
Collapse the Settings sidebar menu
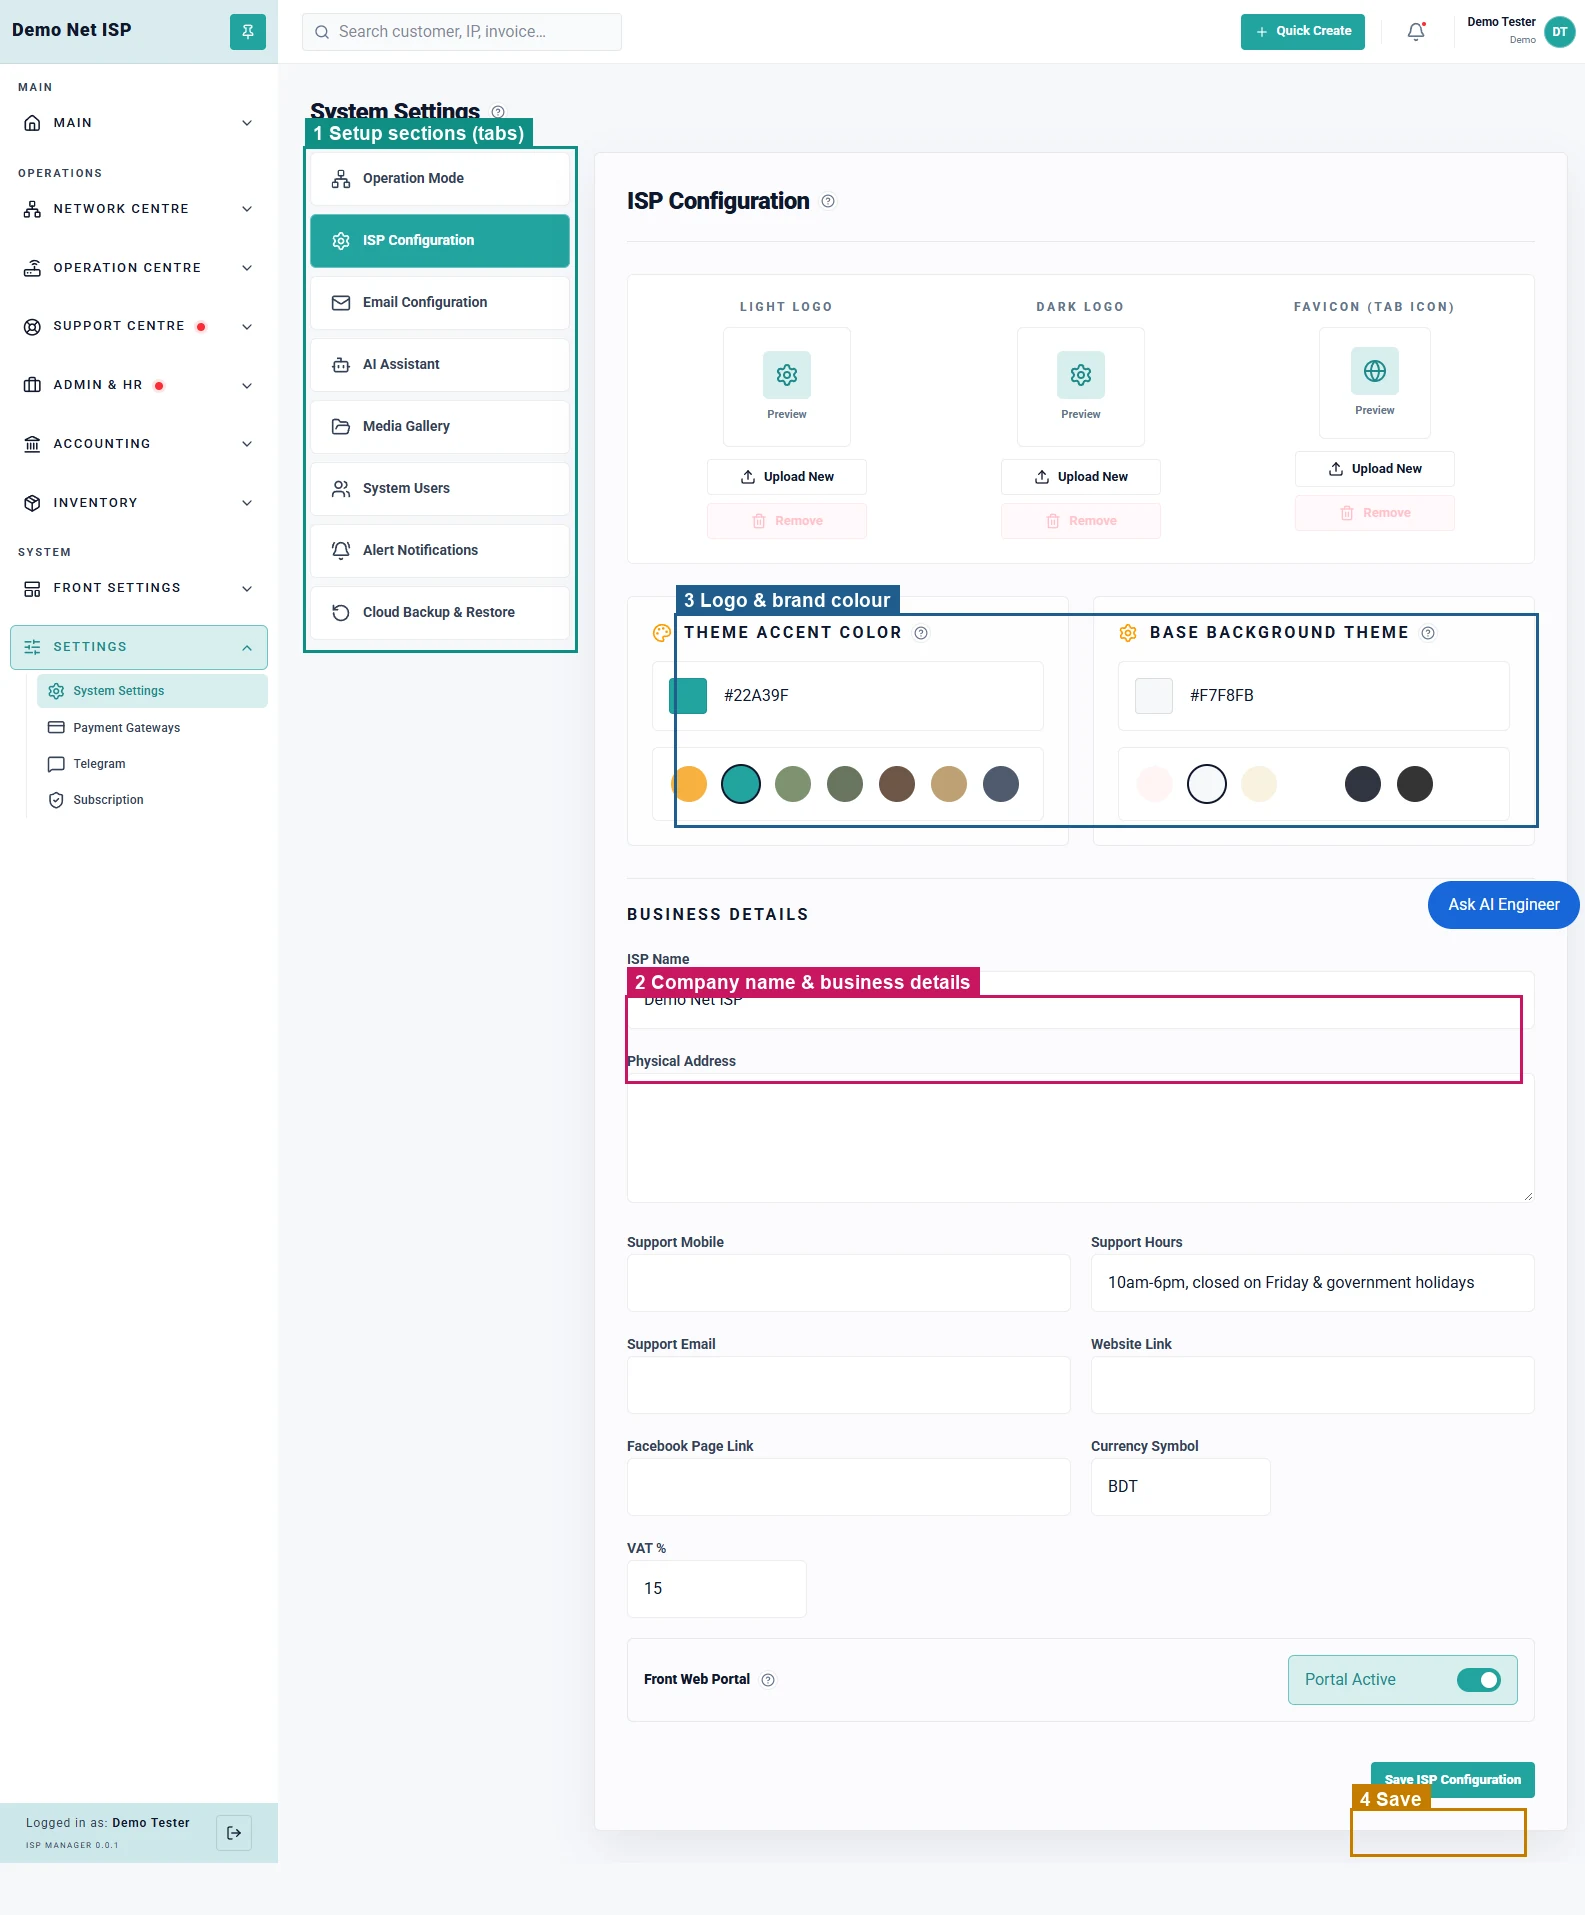point(139,647)
